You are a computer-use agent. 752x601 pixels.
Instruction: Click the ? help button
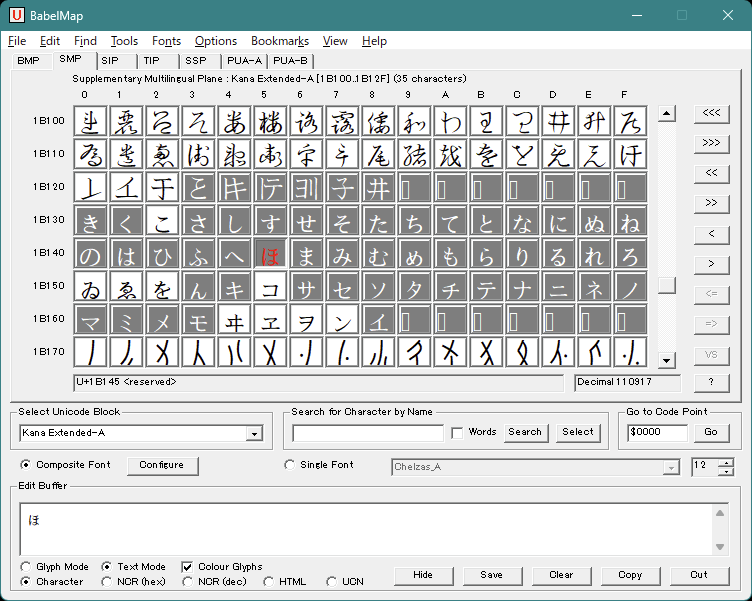click(x=711, y=383)
